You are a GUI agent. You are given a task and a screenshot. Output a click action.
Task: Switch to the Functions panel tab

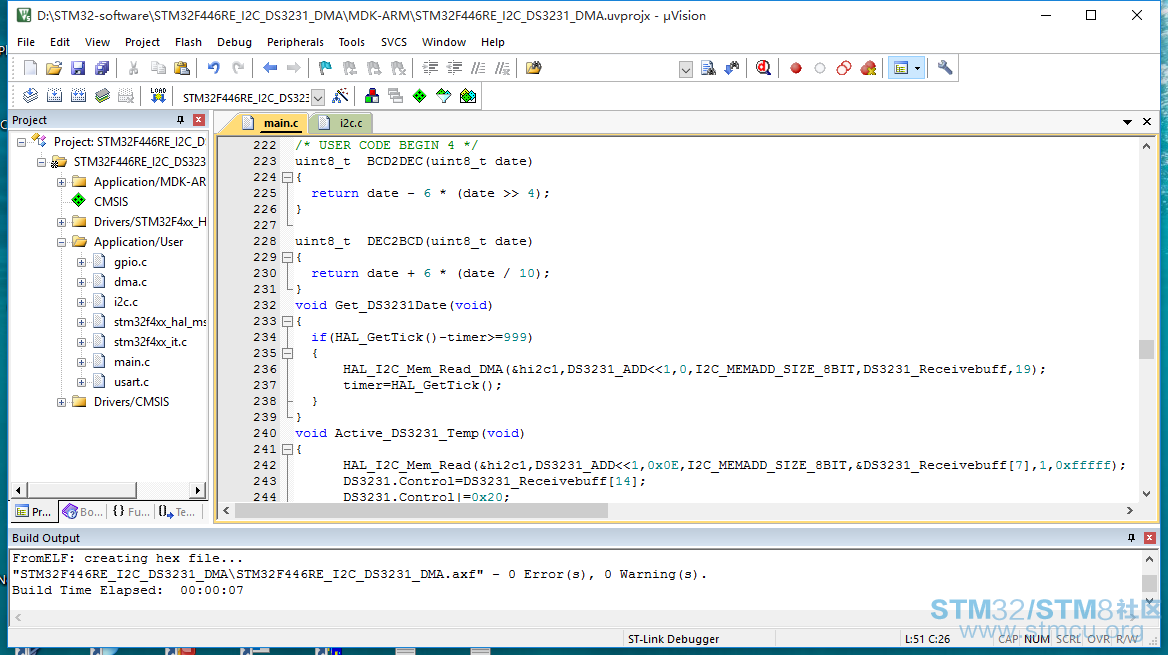[x=130, y=512]
